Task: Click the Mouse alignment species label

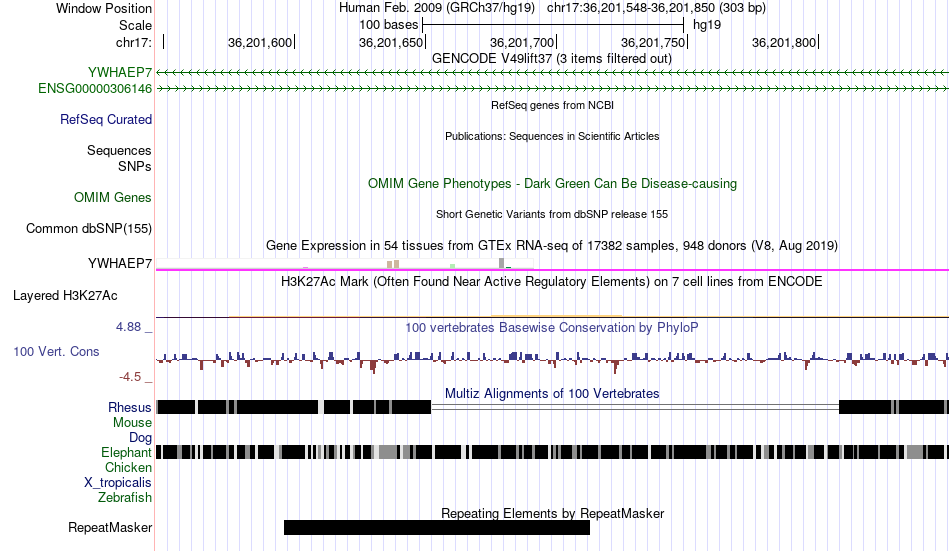Action: coord(132,422)
